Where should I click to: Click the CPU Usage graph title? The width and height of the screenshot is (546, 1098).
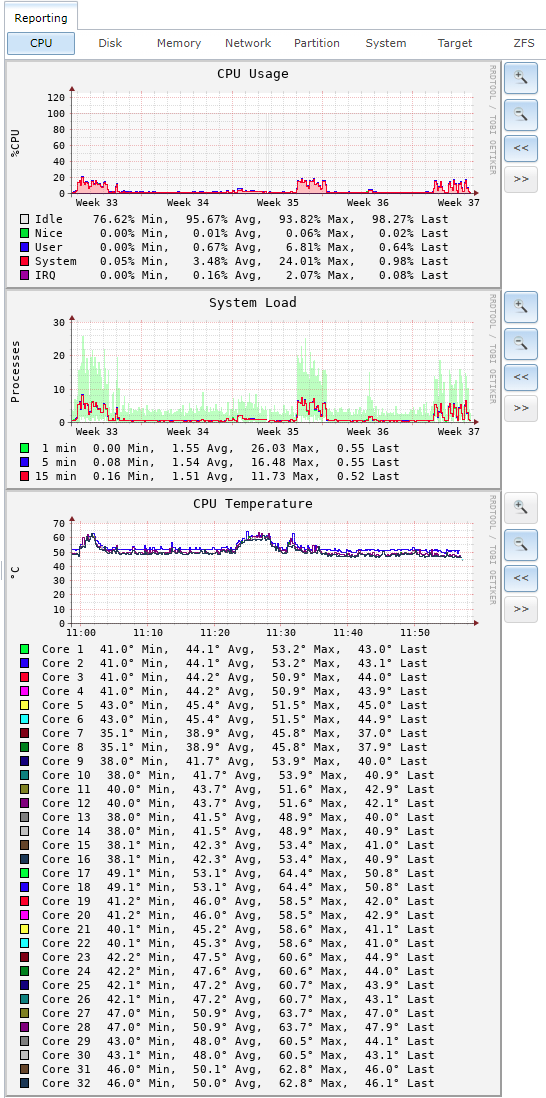pyautogui.click(x=253, y=74)
